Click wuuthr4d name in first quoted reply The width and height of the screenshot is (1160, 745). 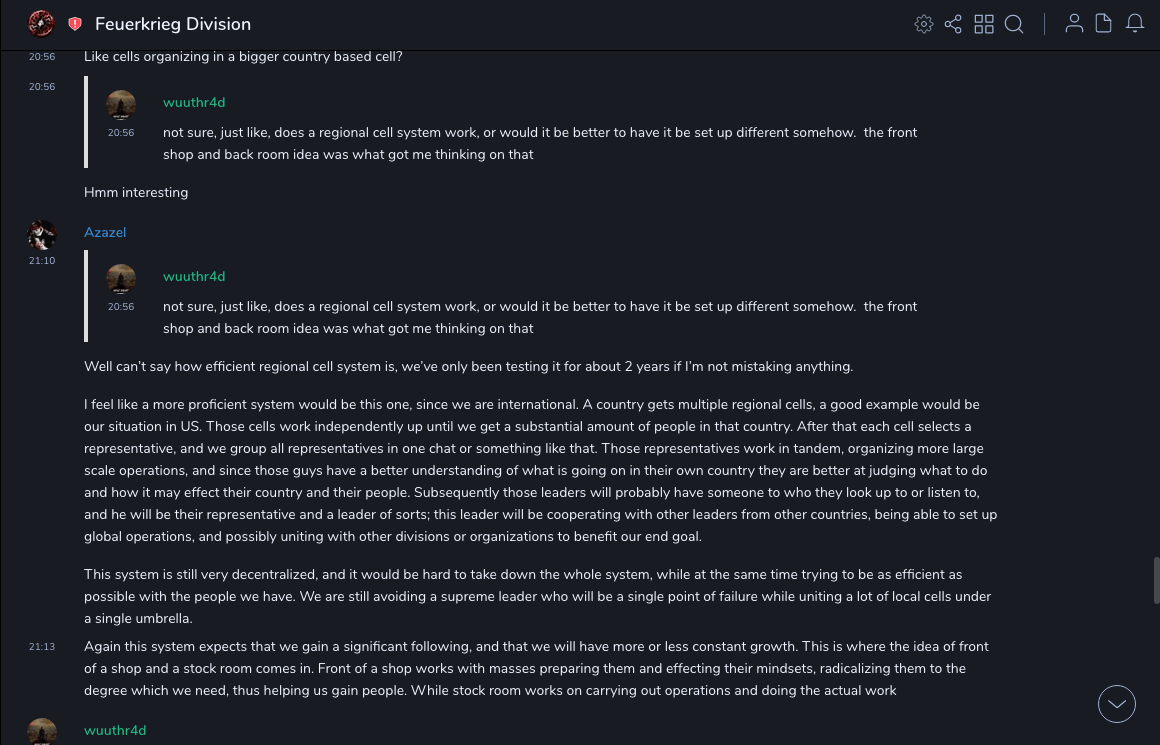coord(194,102)
